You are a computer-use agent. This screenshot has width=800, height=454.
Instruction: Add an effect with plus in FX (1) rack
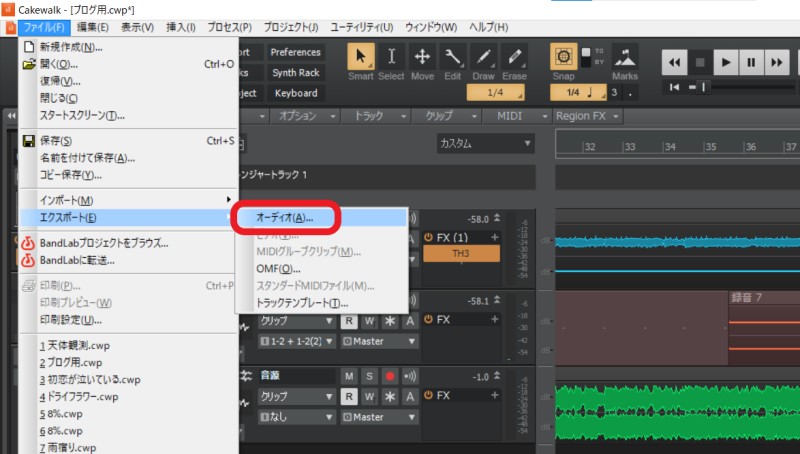coord(494,237)
